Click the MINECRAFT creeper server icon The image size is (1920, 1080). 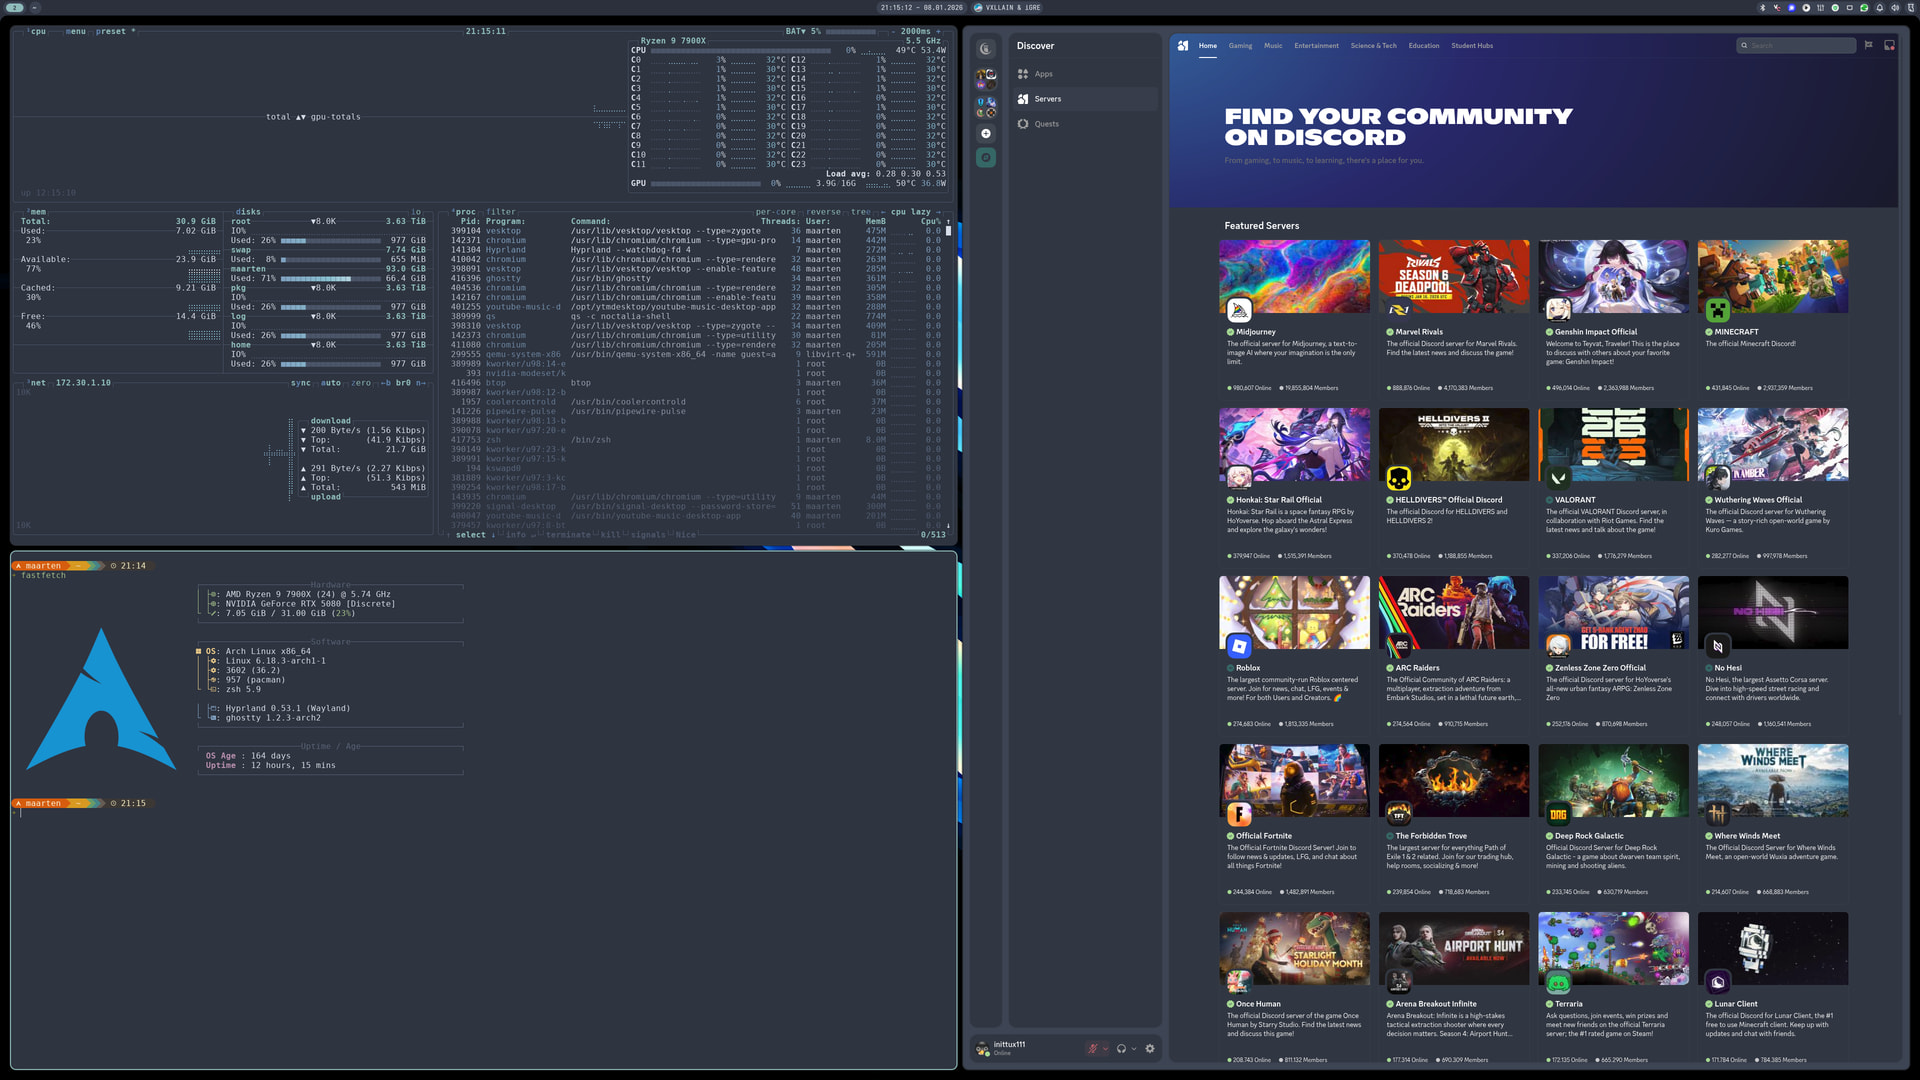1717,310
